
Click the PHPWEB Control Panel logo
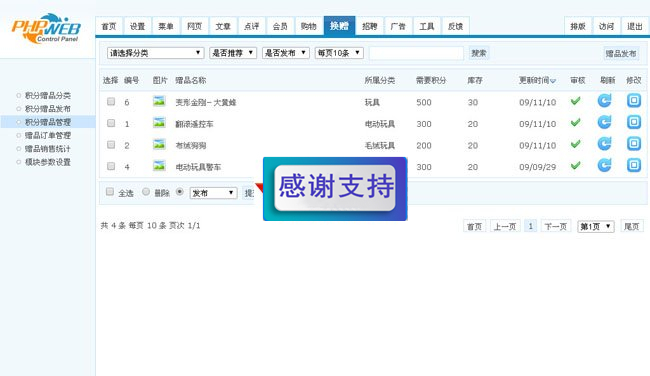point(46,28)
